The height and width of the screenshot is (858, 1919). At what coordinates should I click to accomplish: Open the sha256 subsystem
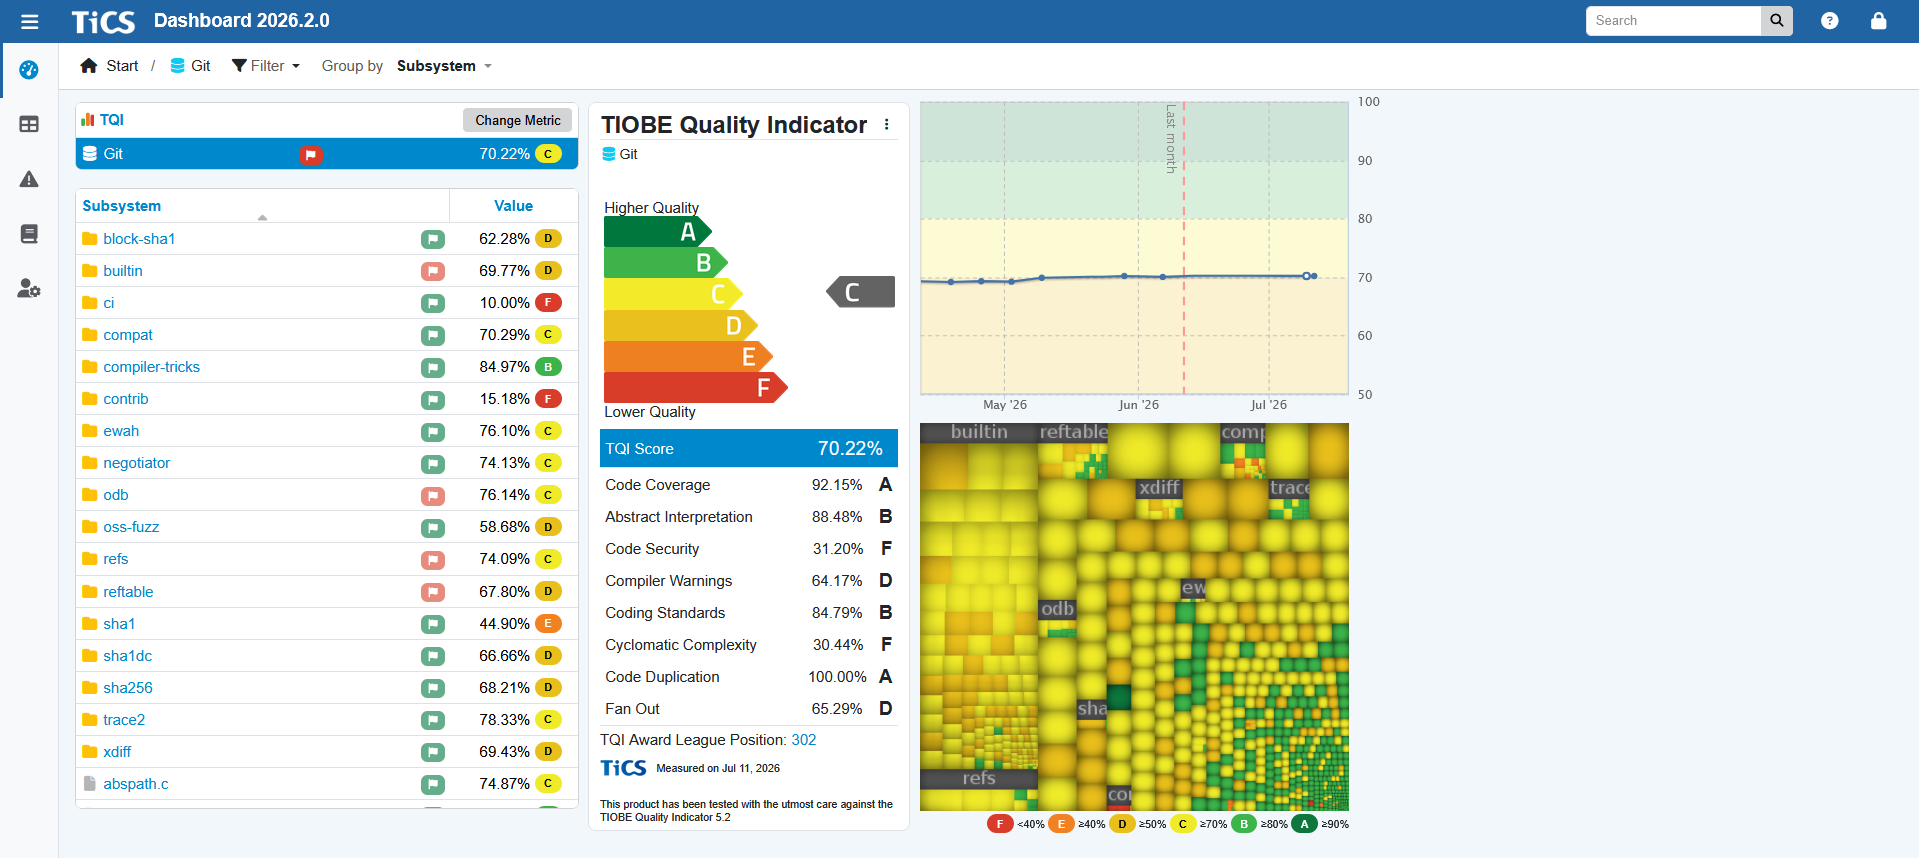pyautogui.click(x=128, y=688)
